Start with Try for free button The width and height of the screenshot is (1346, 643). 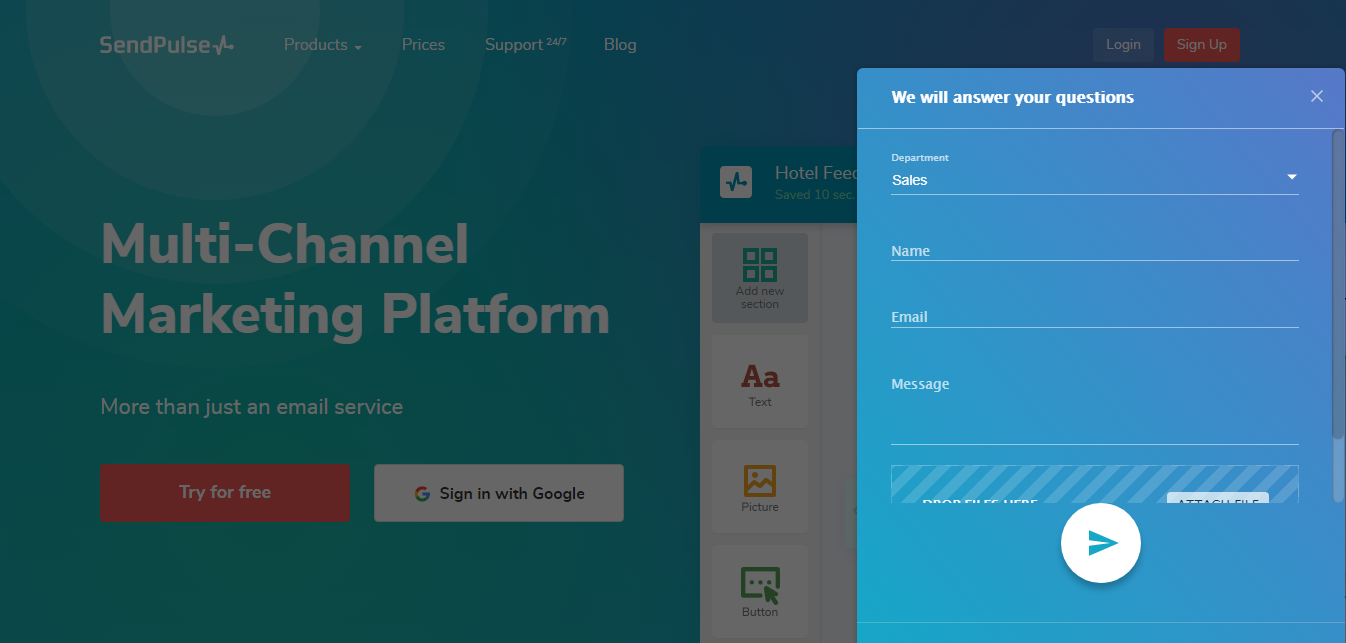pyautogui.click(x=225, y=492)
